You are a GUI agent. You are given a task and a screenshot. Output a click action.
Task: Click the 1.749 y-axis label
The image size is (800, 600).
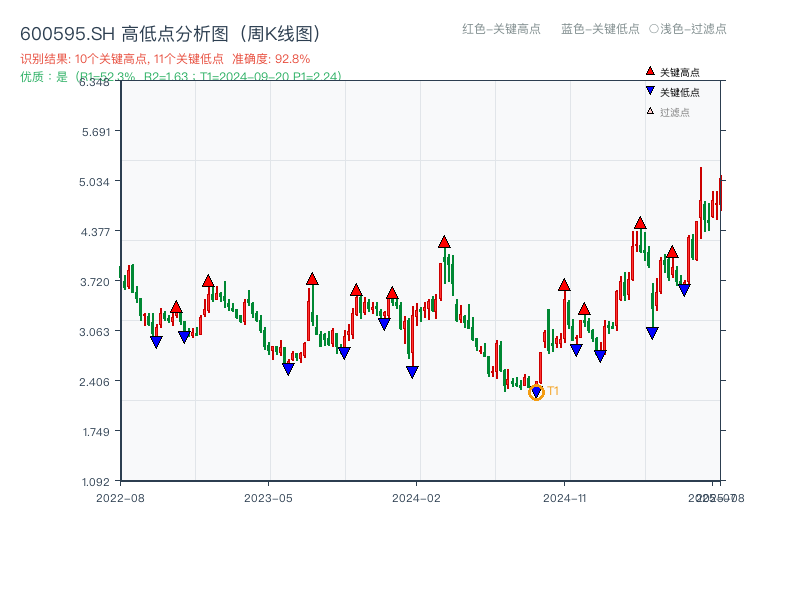tap(96, 432)
